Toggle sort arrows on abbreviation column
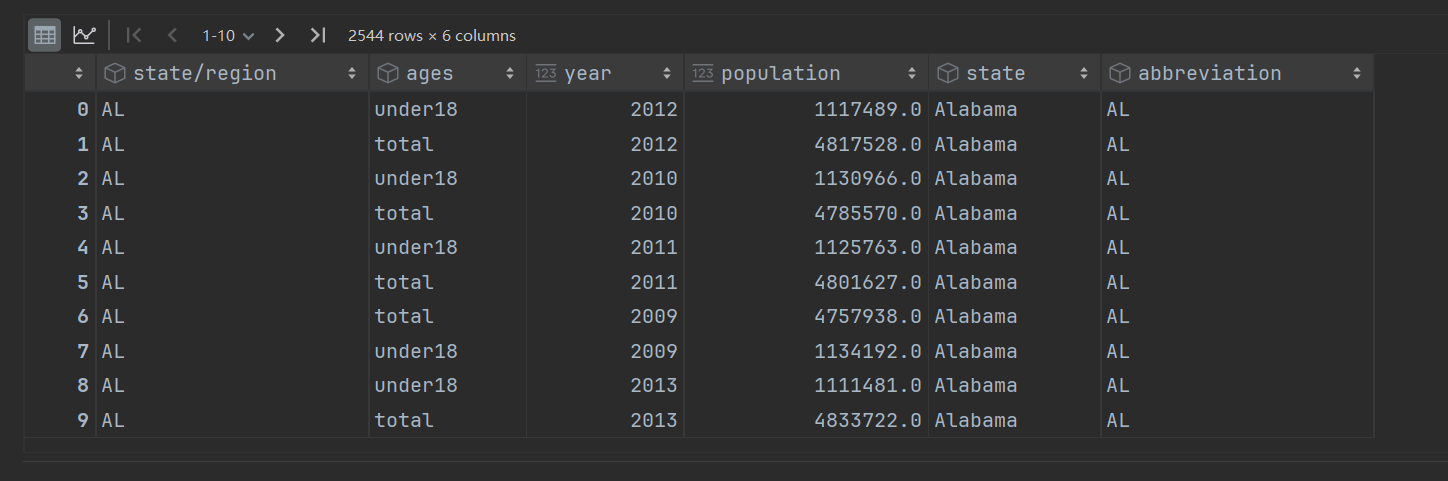1448x481 pixels. coord(1356,73)
